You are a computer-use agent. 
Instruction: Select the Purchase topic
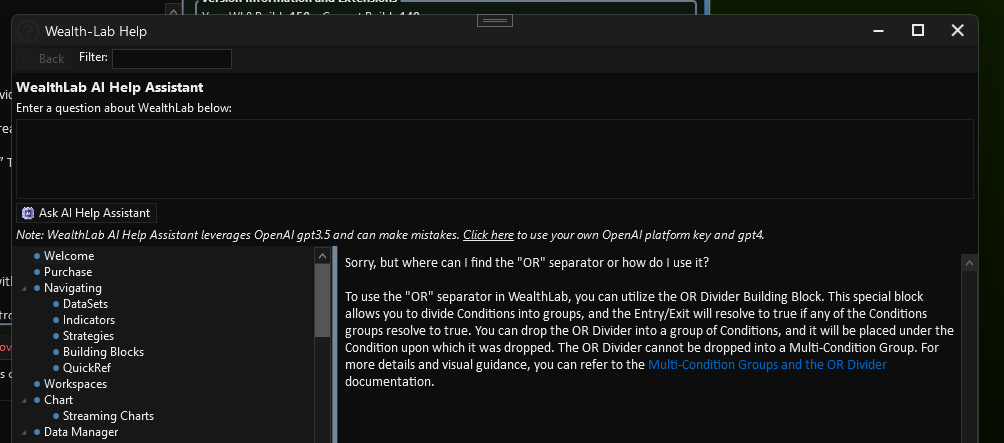click(68, 272)
